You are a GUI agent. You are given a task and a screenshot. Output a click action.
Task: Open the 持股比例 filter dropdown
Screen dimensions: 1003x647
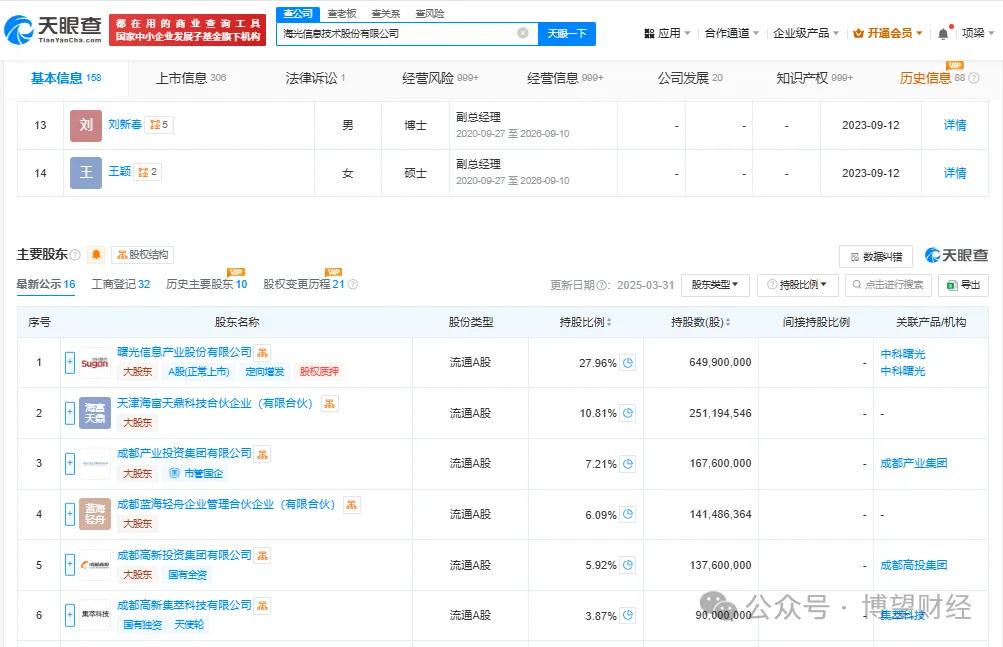click(796, 285)
